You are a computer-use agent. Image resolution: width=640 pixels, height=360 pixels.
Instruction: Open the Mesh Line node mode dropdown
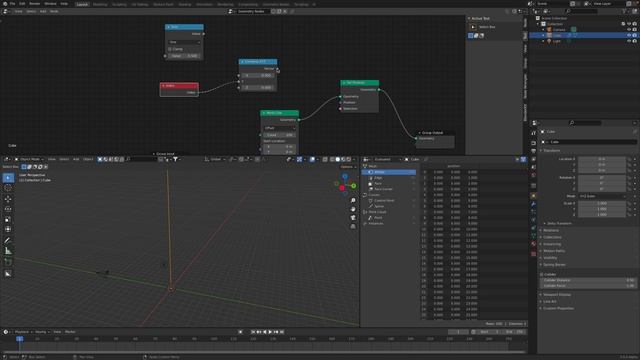[x=280, y=128]
